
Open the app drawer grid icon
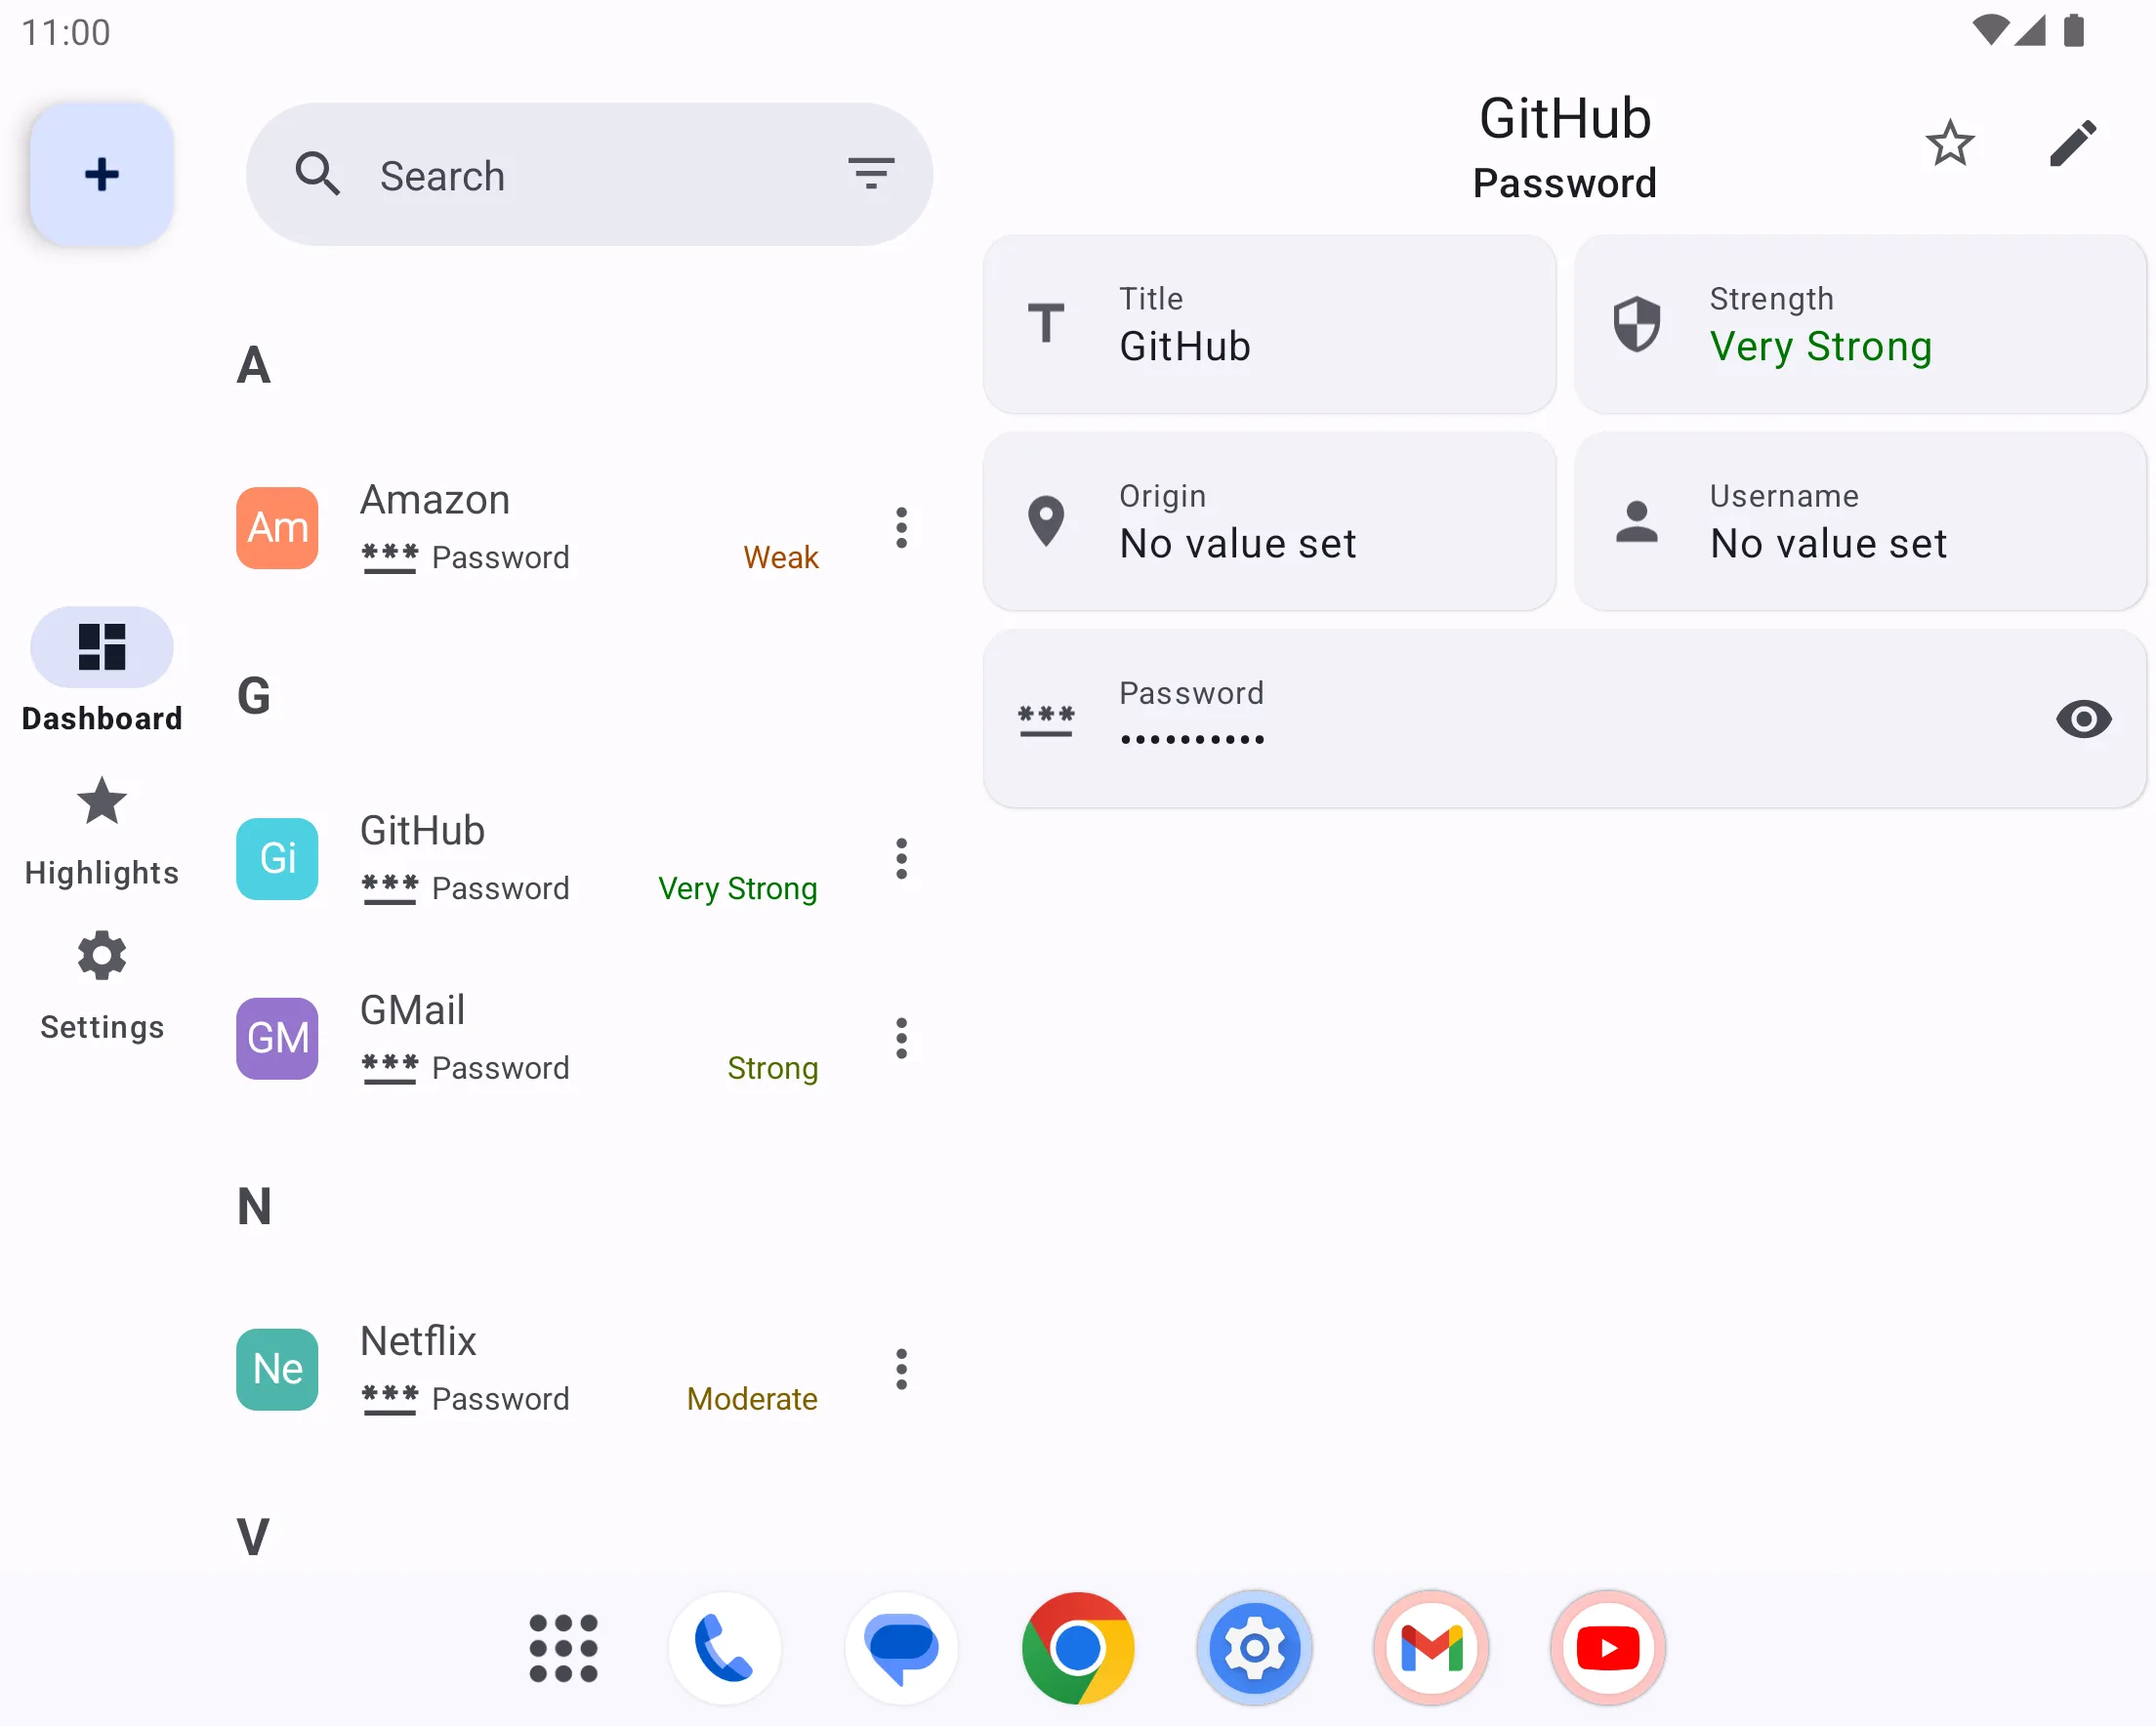pyautogui.click(x=563, y=1648)
